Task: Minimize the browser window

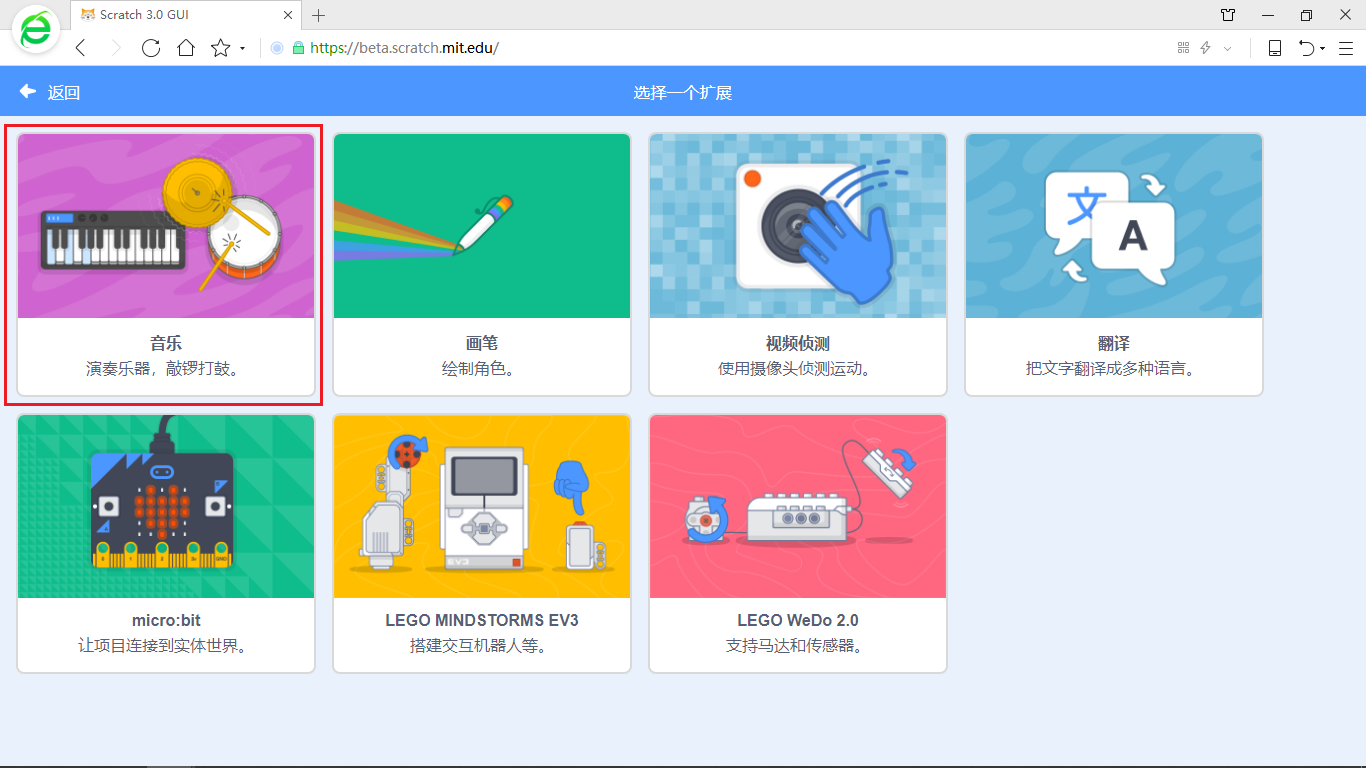Action: (1268, 15)
